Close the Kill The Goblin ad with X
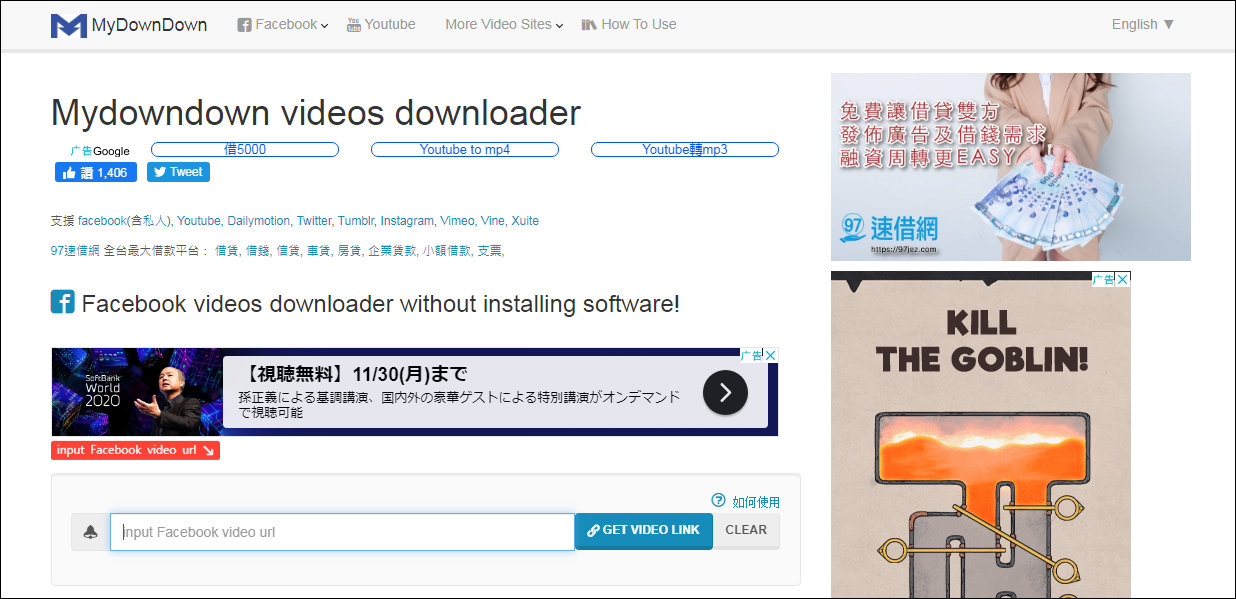The image size is (1236, 599). pyautogui.click(x=1123, y=279)
